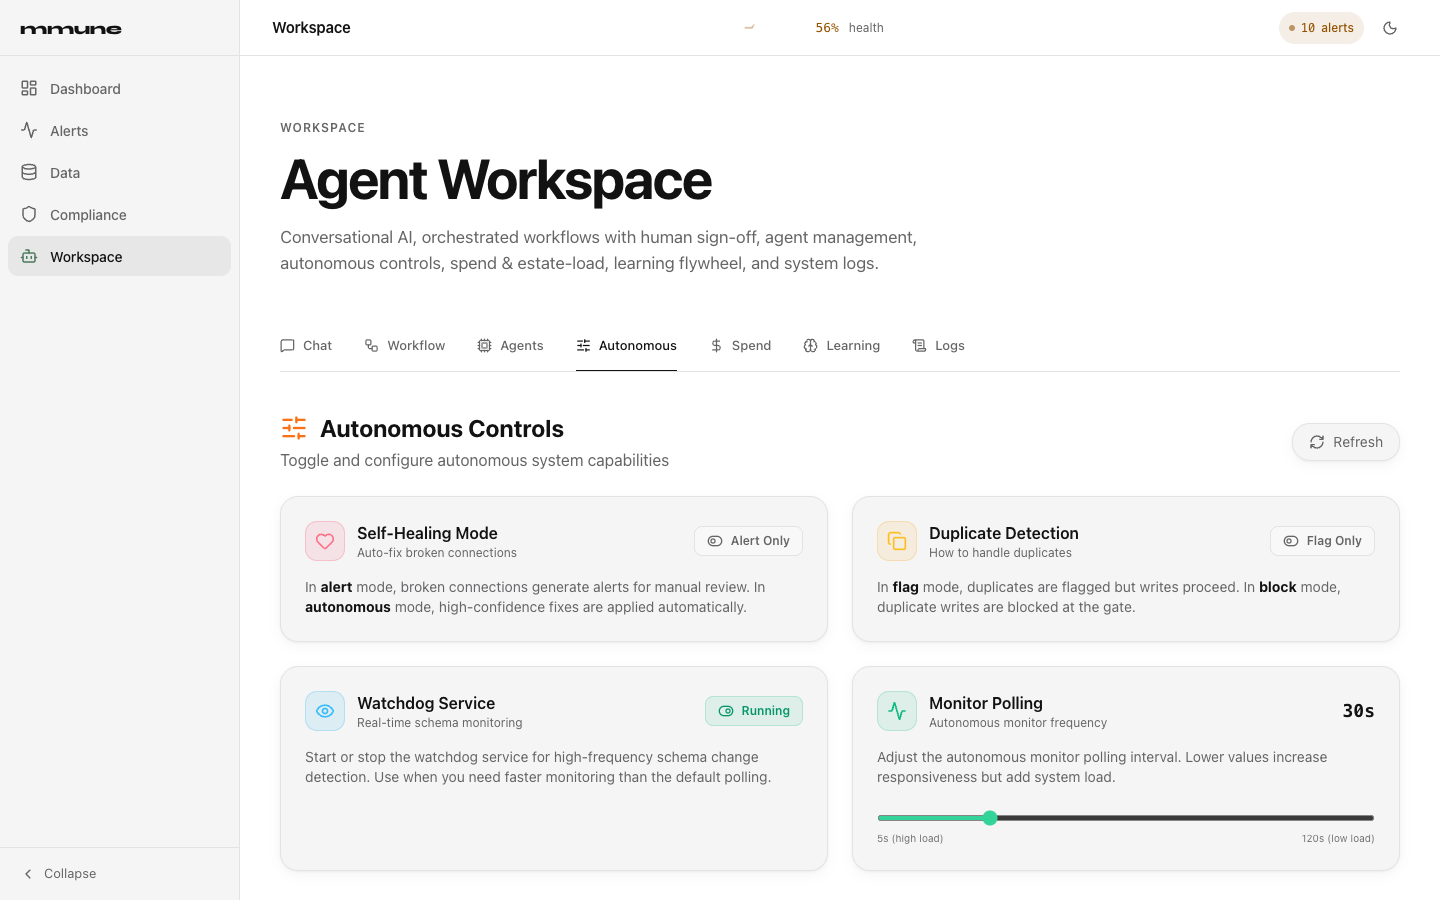Screen dimensions: 1440x900
Task: Switch to the Learning tab
Action: (842, 346)
